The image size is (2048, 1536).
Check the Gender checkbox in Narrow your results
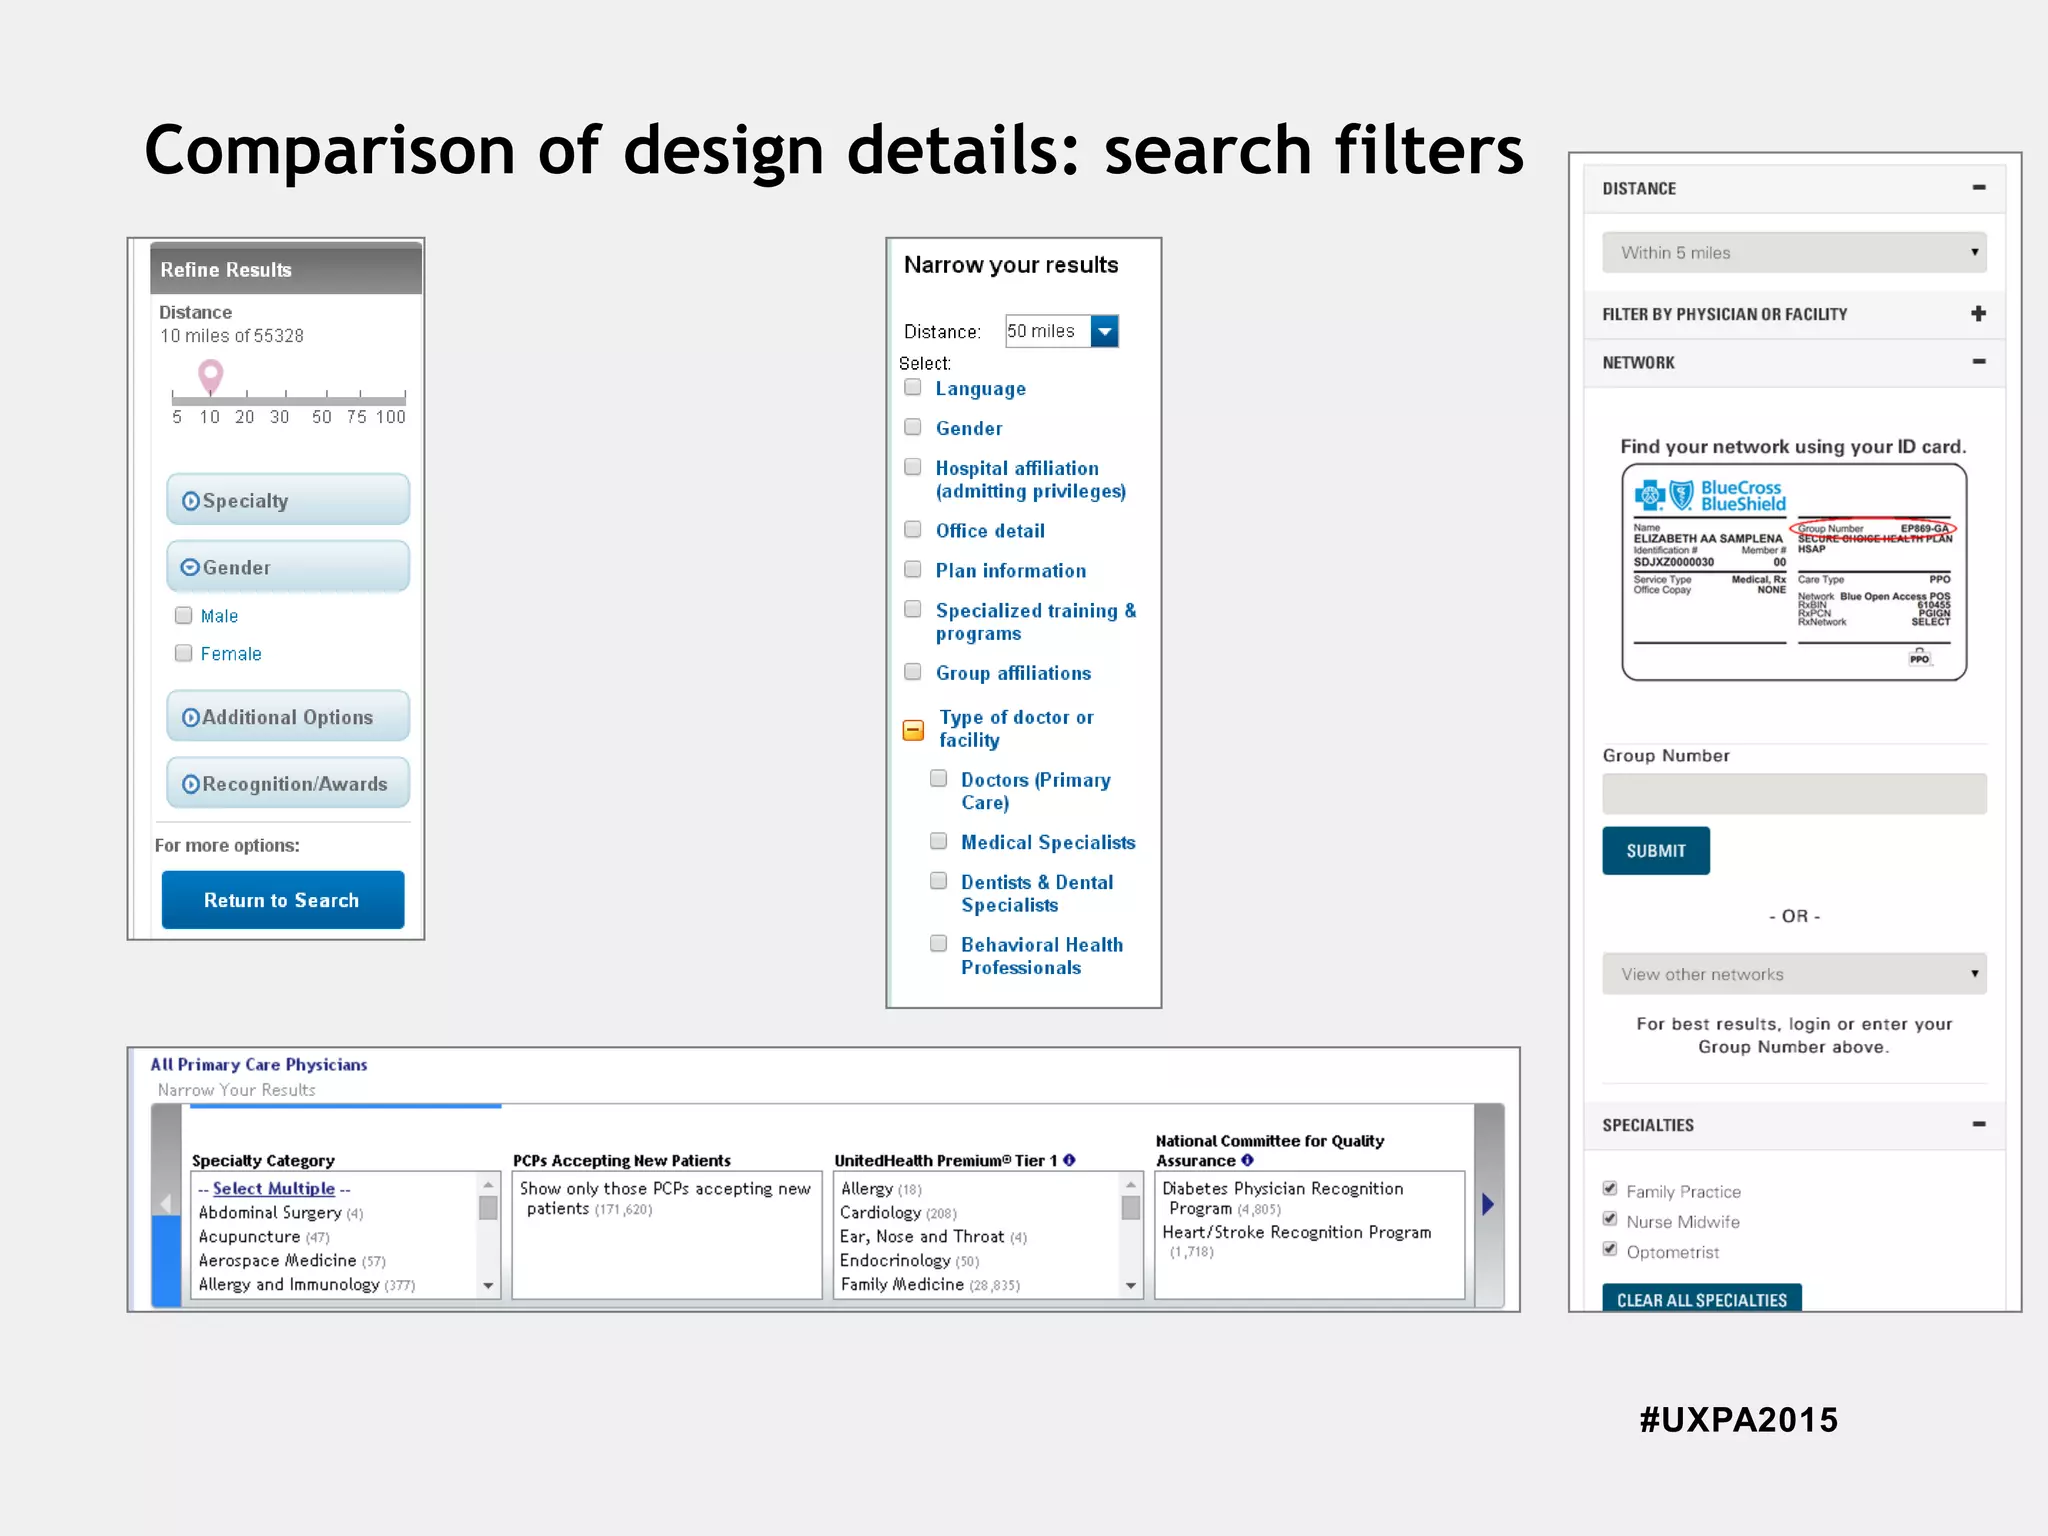click(913, 427)
